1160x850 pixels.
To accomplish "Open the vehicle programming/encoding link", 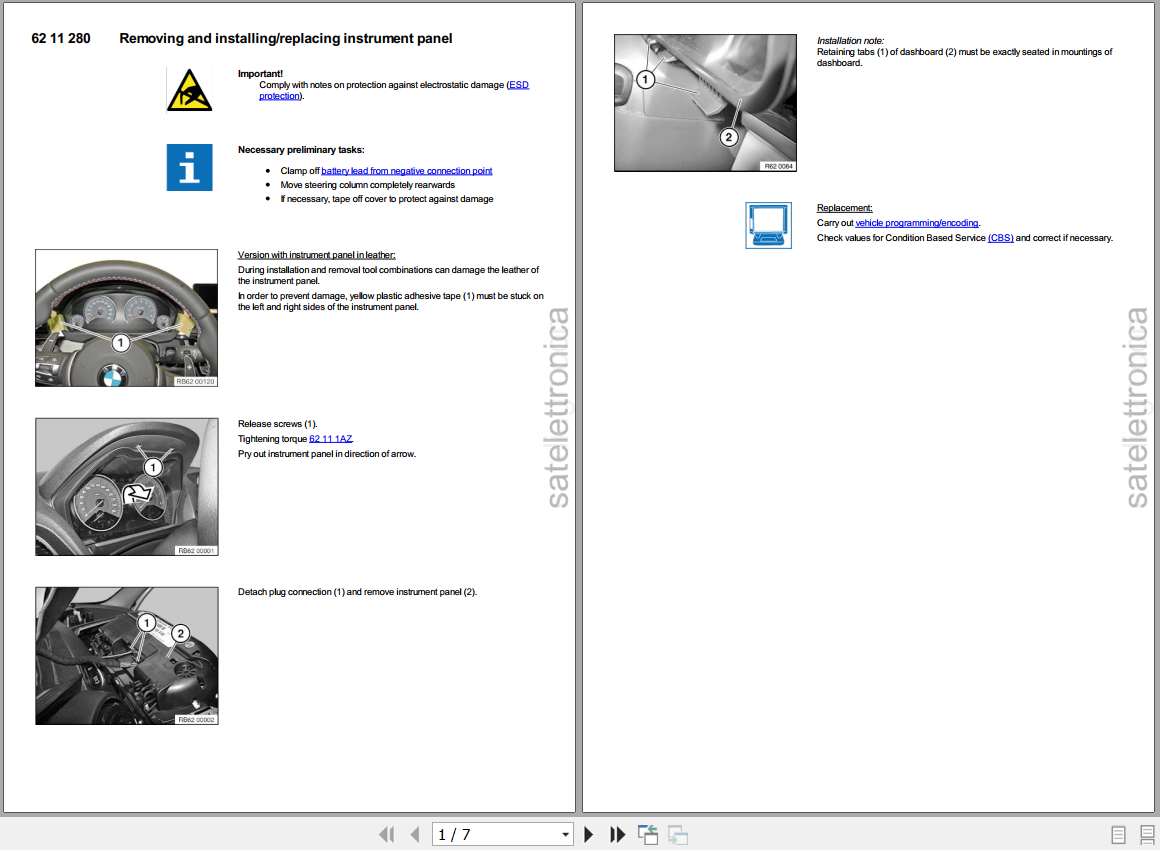I will click(917, 223).
